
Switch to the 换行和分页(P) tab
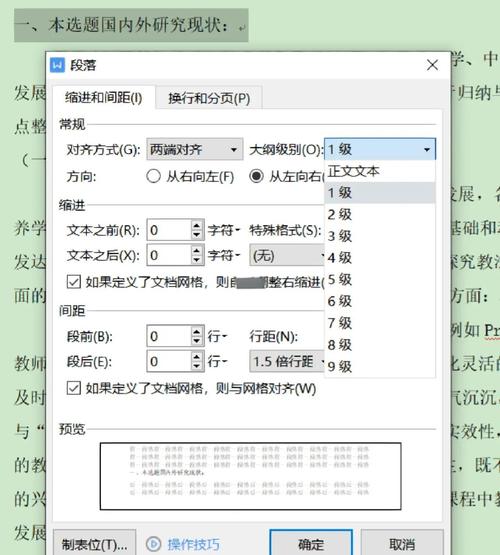pyautogui.click(x=209, y=98)
